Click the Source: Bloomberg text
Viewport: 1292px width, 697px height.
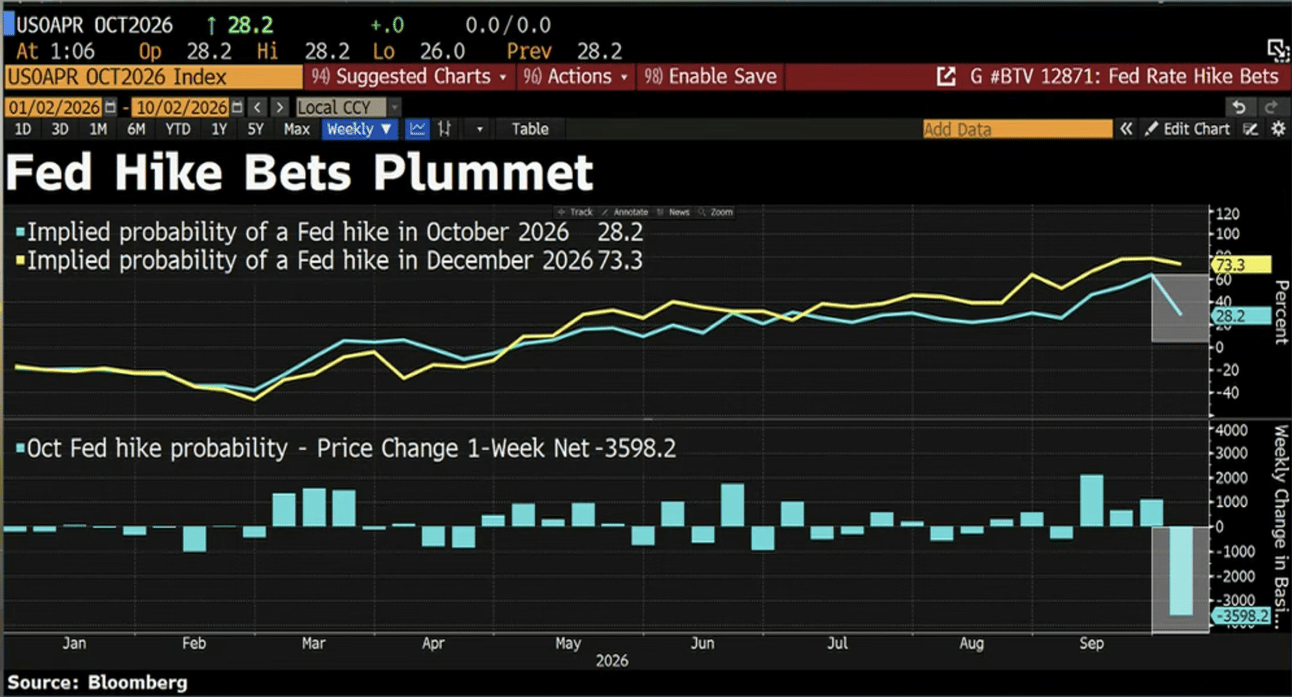(97, 684)
